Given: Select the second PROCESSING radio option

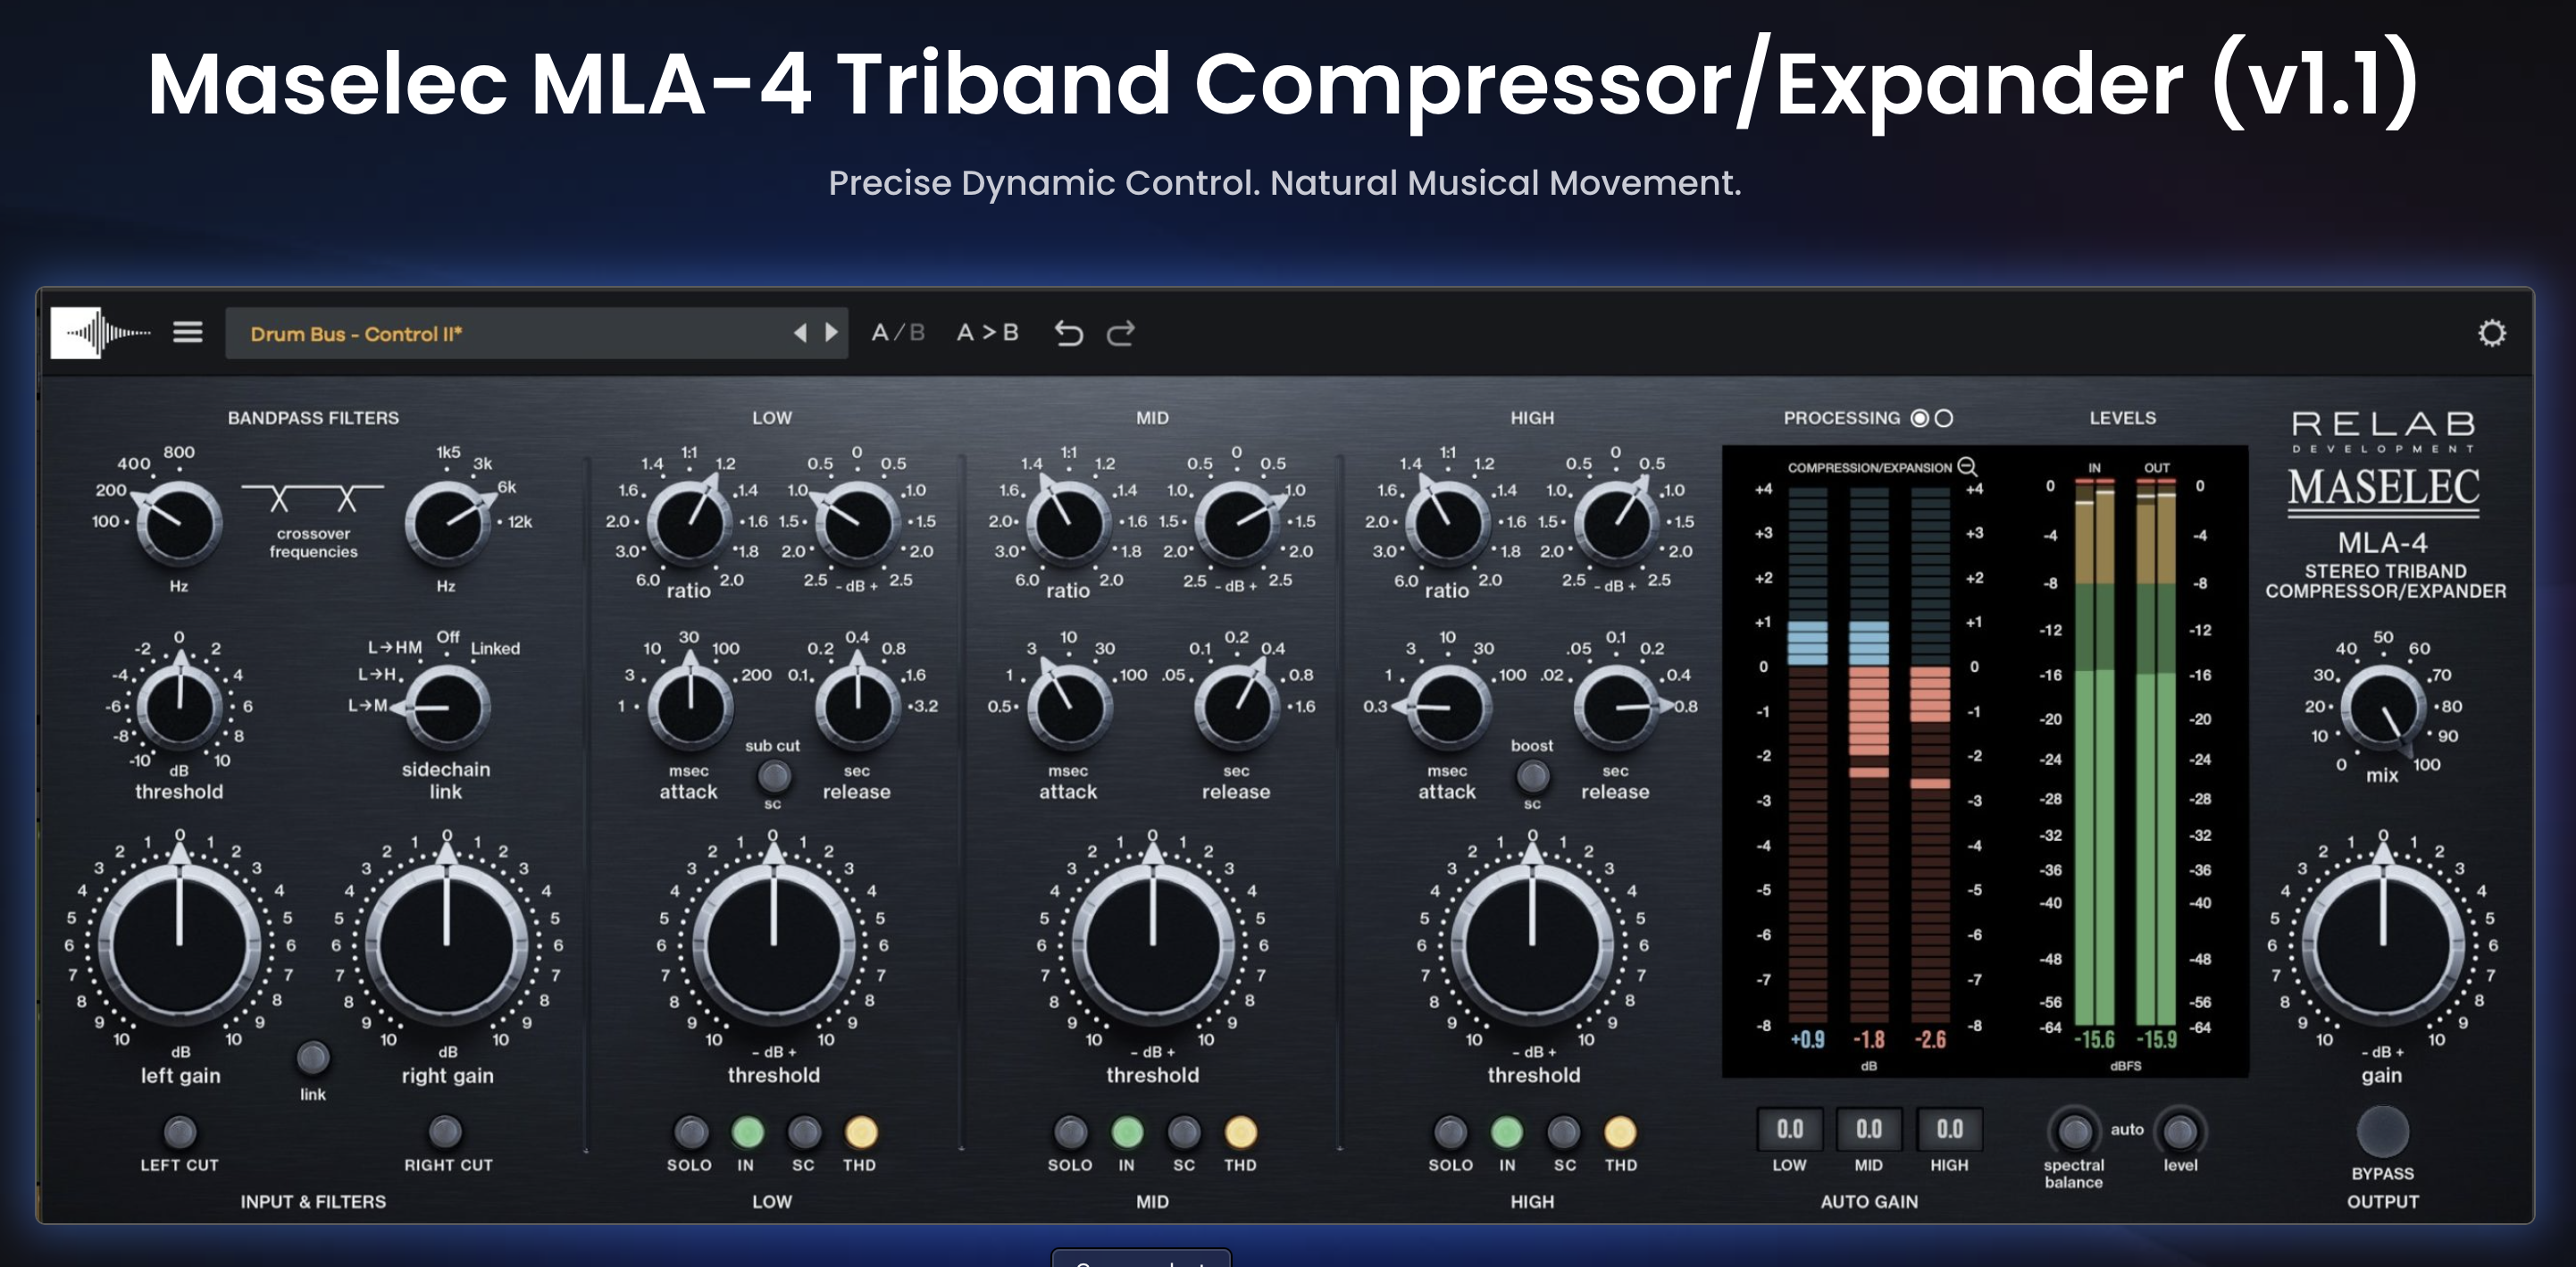Looking at the screenshot, I should pos(1944,418).
